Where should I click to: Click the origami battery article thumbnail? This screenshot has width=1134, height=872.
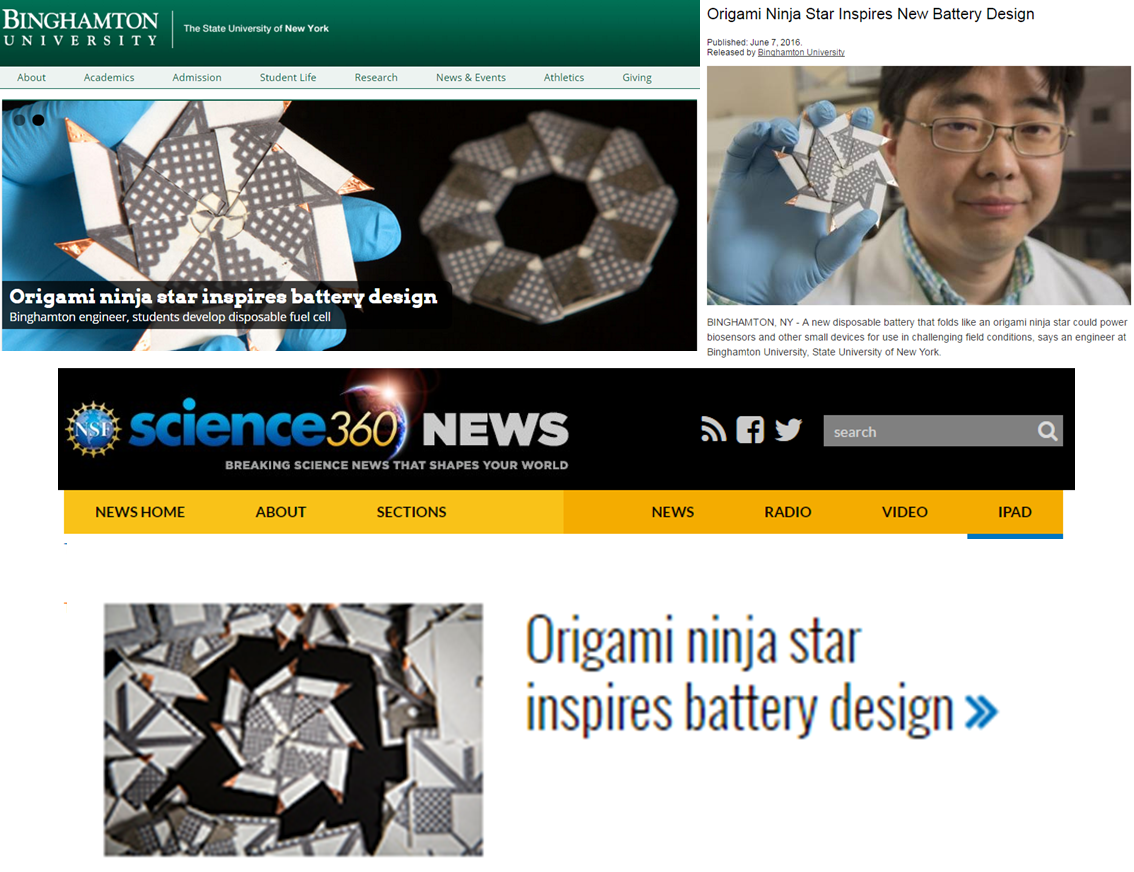pyautogui.click(x=293, y=729)
